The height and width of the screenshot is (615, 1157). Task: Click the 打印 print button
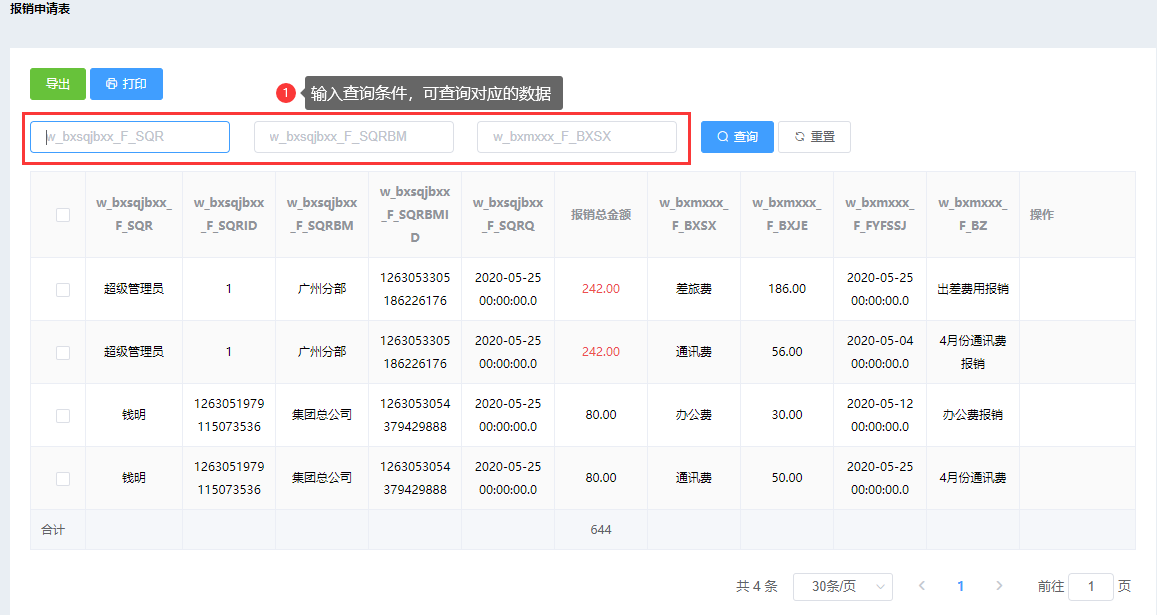coord(126,84)
